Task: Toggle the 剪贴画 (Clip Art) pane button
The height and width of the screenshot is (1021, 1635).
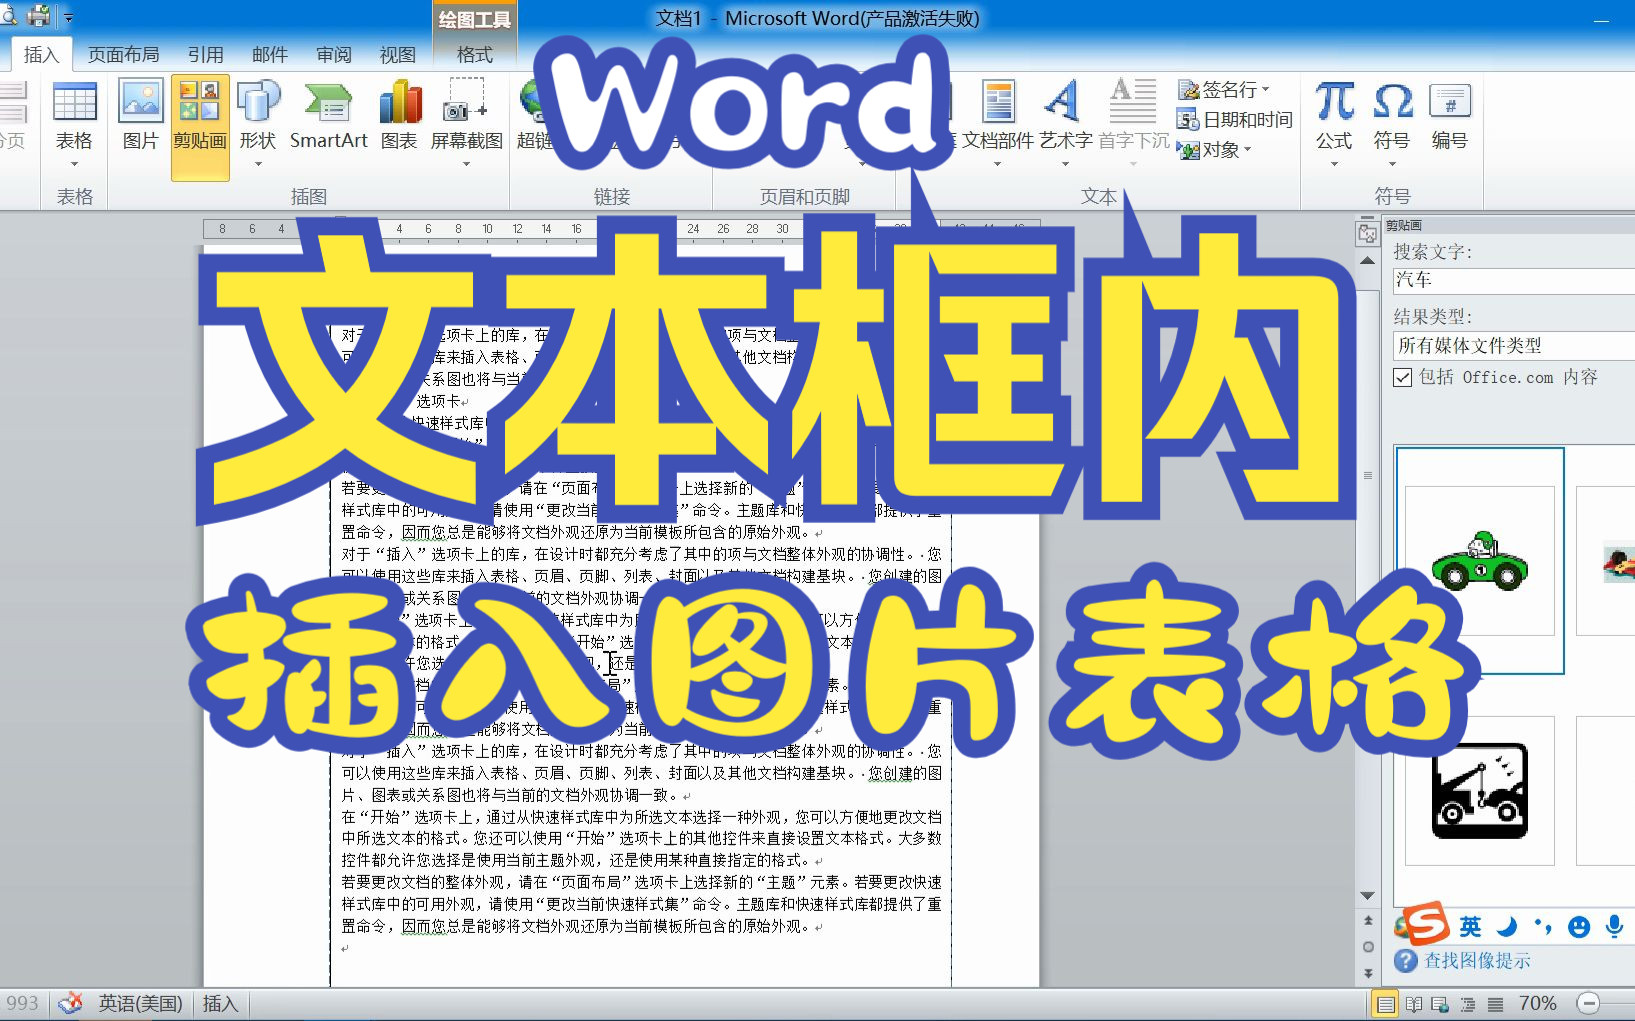Action: click(x=200, y=127)
